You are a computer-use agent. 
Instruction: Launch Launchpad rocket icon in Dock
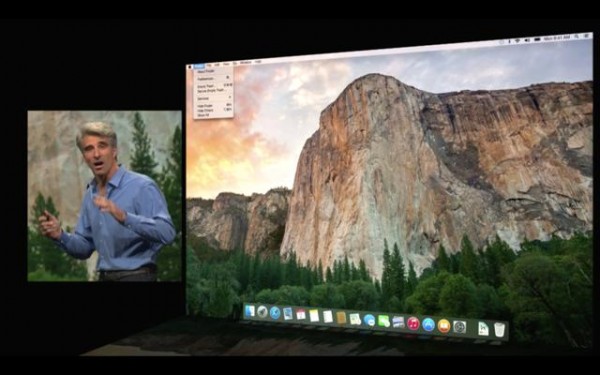(262, 312)
